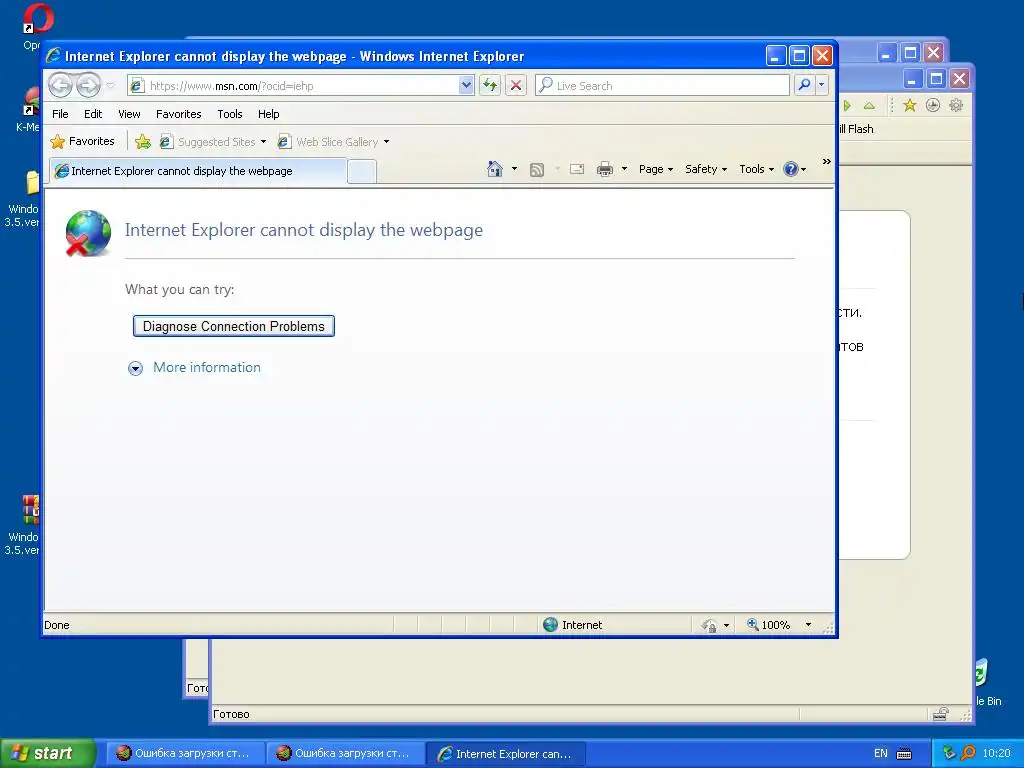
Task: Switch to second 'Ошибка загрузки' taskbar window
Action: click(345, 753)
